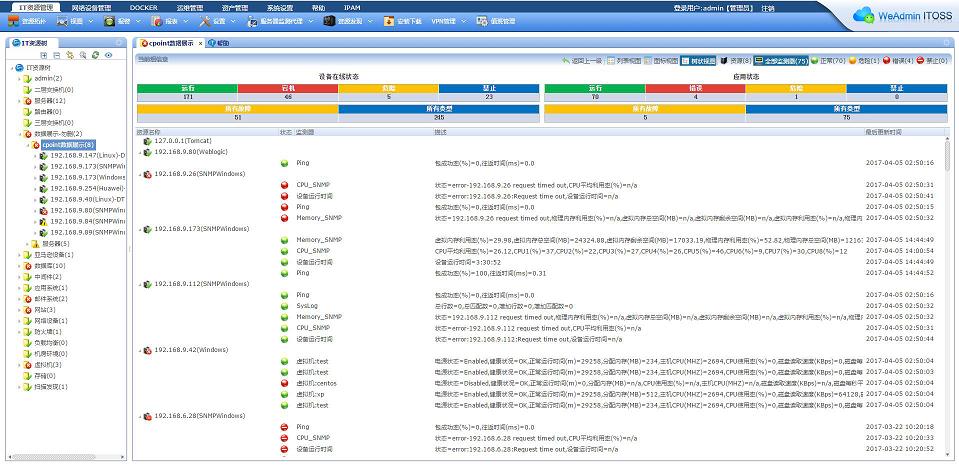Viewport: 959px width, 465px height.
Task: Switch to the 帮助 content tab
Action: (x=220, y=44)
